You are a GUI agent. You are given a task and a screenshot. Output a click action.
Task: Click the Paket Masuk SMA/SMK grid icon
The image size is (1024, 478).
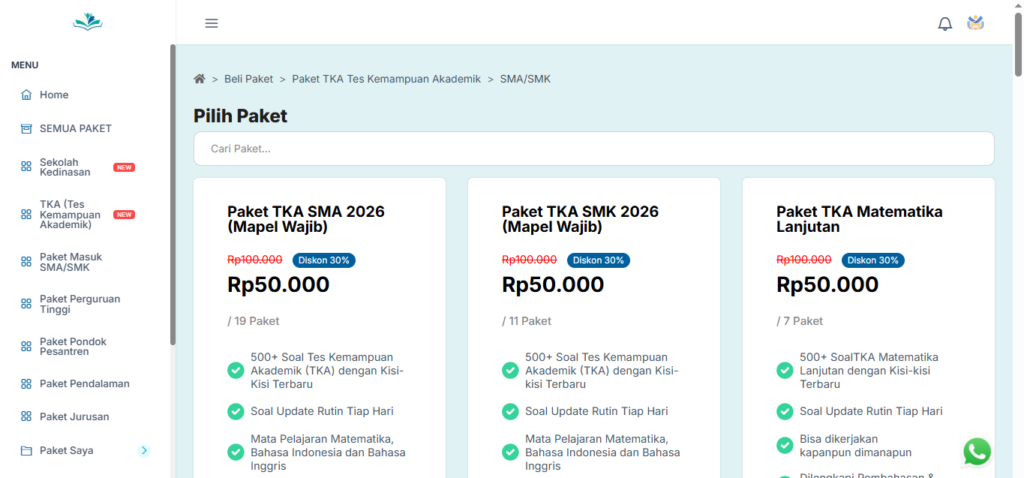(x=26, y=262)
